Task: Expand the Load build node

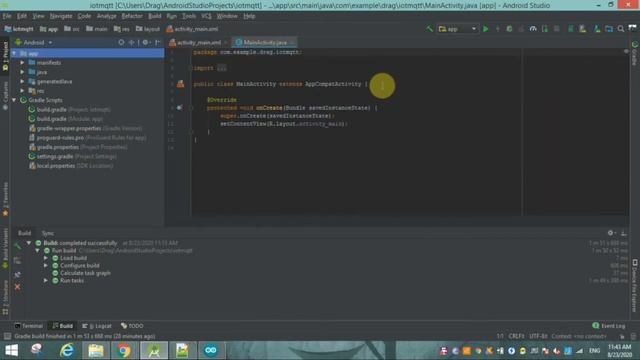Action: [x=46, y=258]
